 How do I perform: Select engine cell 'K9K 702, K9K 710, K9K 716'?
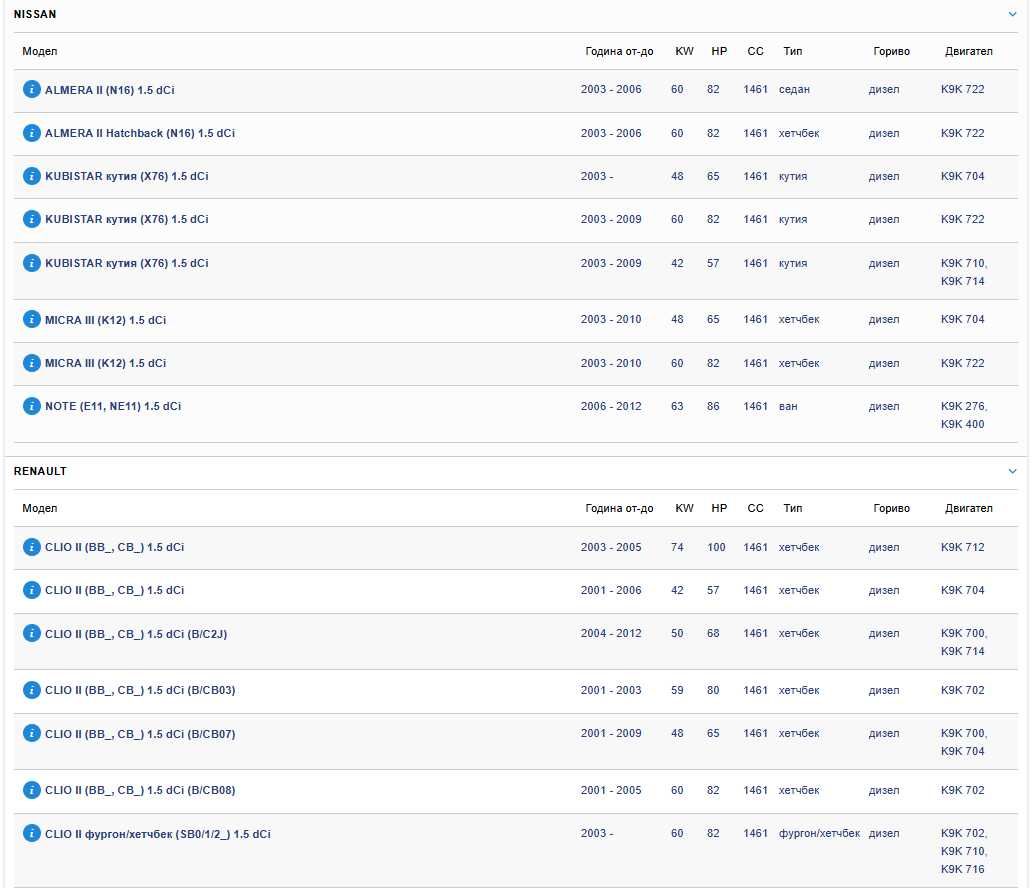tap(964, 851)
